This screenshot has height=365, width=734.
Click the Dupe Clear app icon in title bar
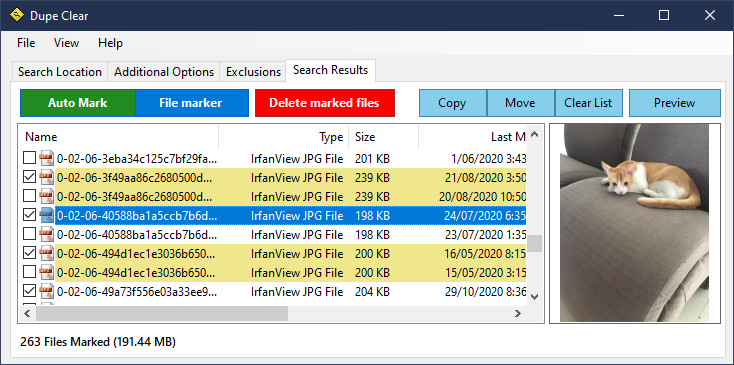pyautogui.click(x=16, y=15)
